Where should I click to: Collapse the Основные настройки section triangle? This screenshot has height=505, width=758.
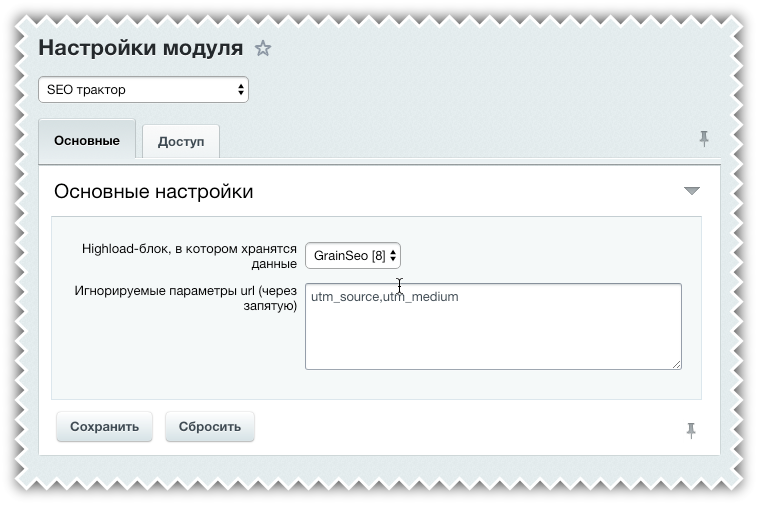click(691, 191)
